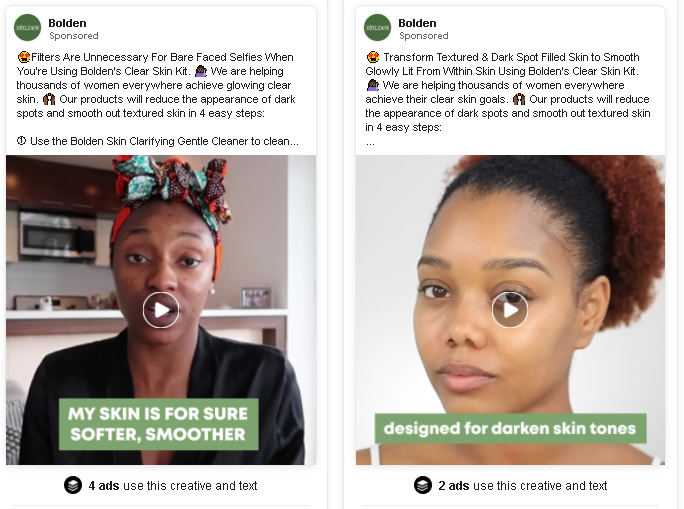Play the left Bolden video ad
This screenshot has width=684, height=509.
click(161, 310)
